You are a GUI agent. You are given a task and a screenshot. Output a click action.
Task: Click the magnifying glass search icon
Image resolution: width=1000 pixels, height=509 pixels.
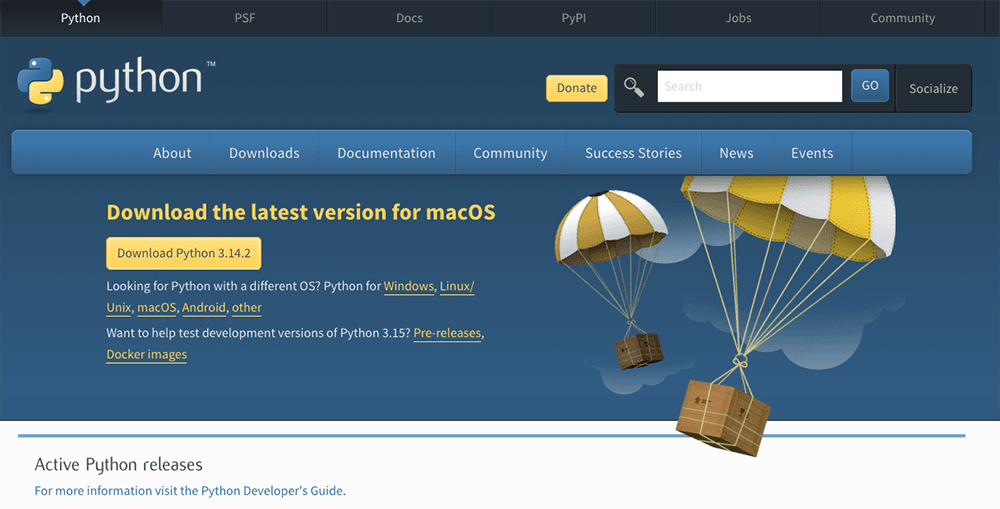634,87
